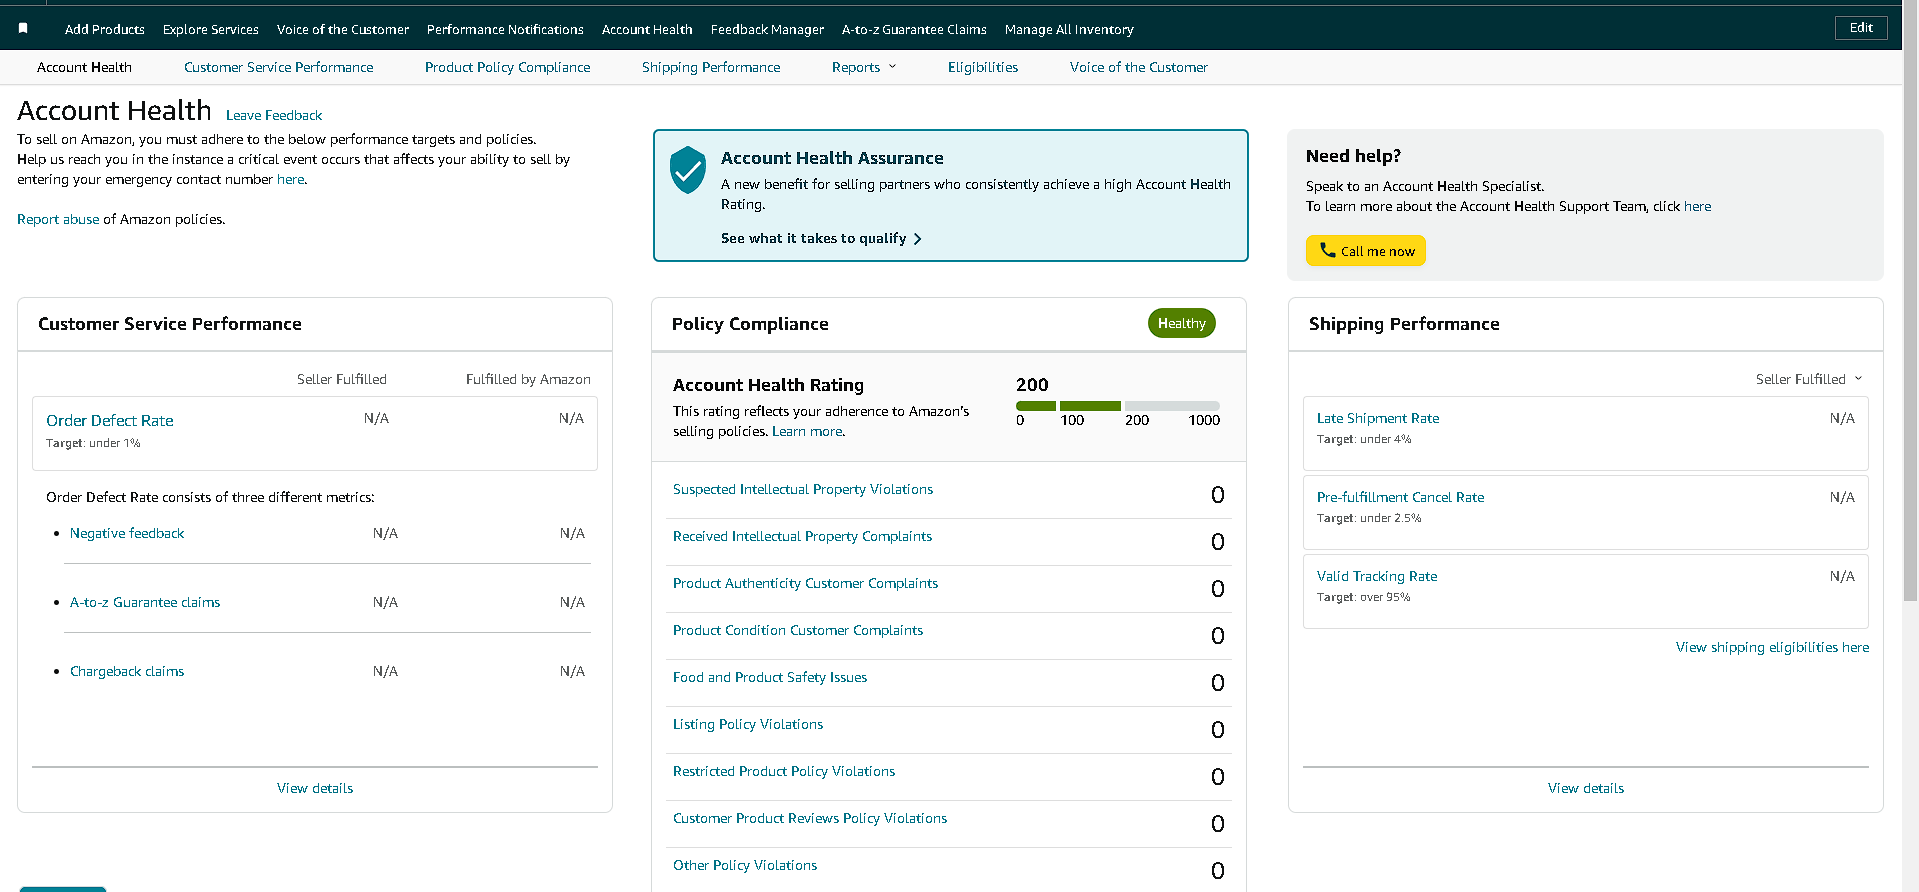Image resolution: width=1919 pixels, height=892 pixels.
Task: Switch to the Account Health sub-tab
Action: (x=84, y=67)
